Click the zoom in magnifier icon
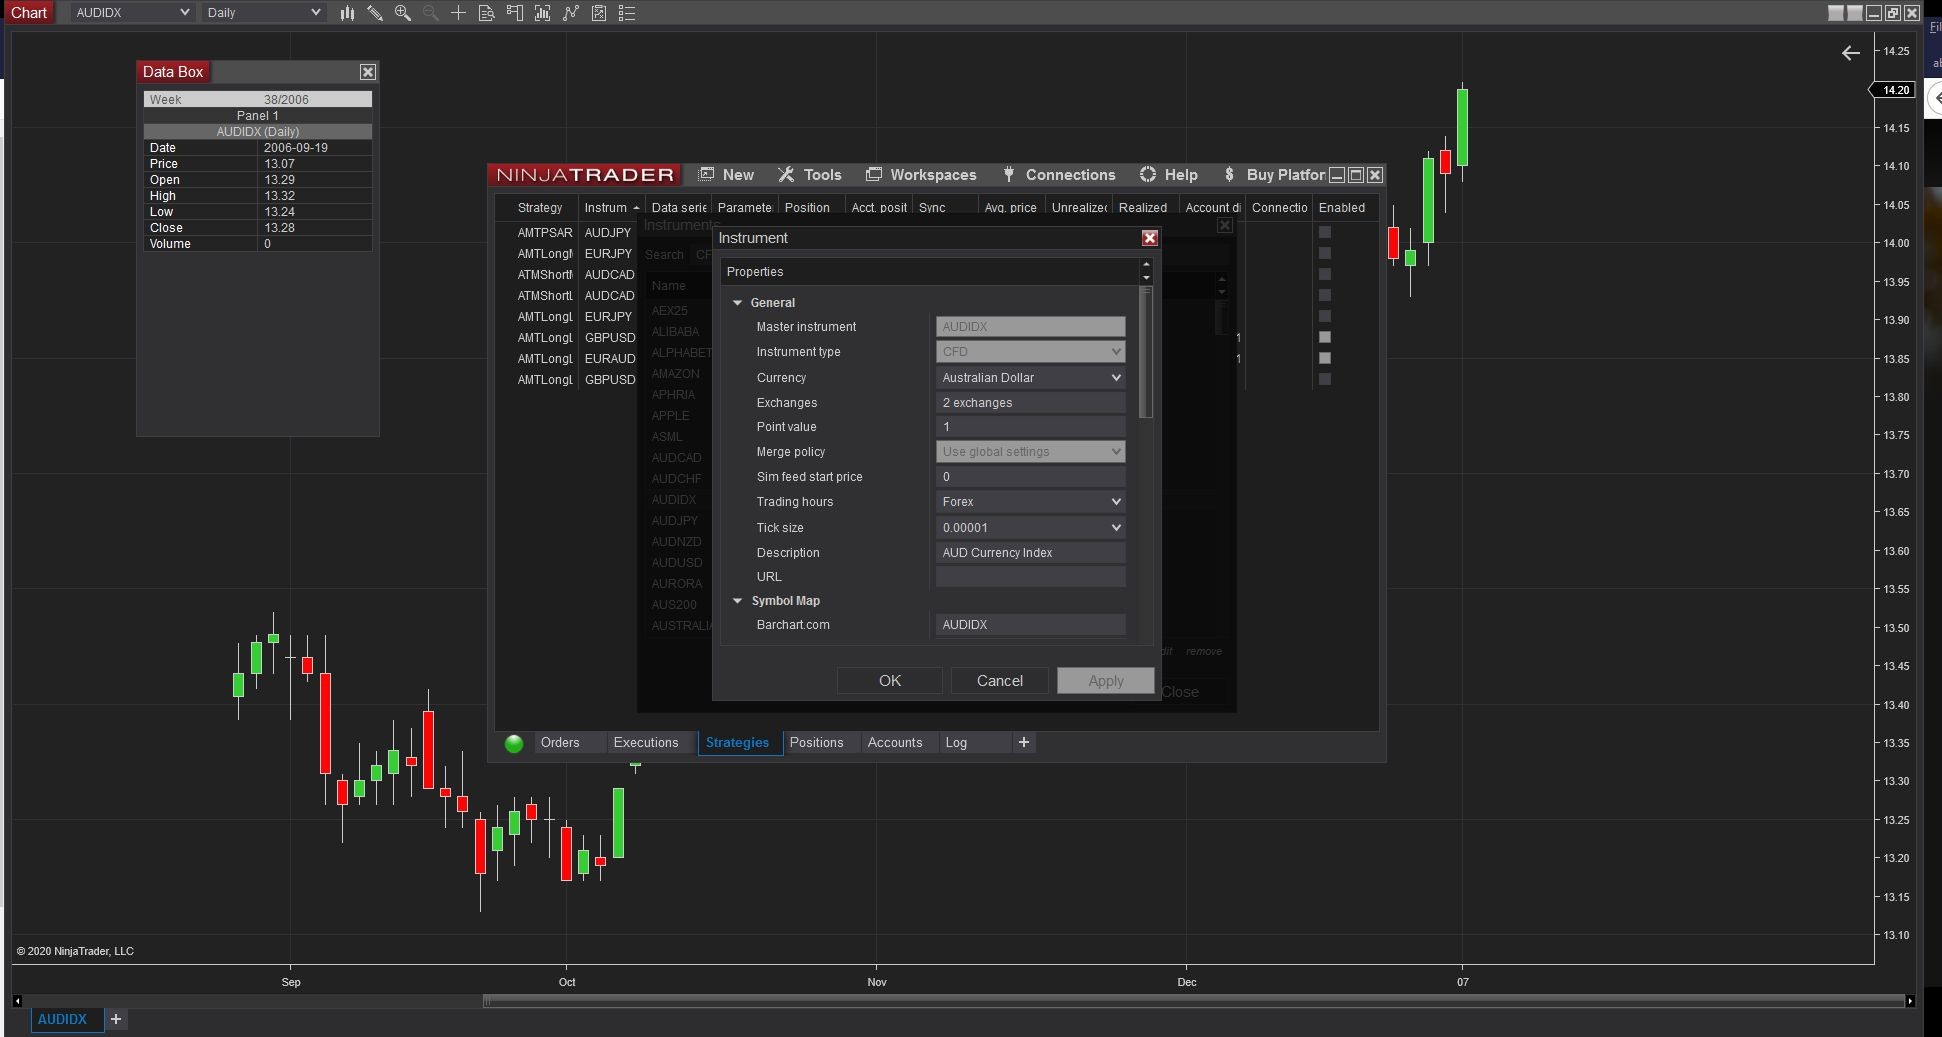Image resolution: width=1942 pixels, height=1037 pixels. [402, 13]
